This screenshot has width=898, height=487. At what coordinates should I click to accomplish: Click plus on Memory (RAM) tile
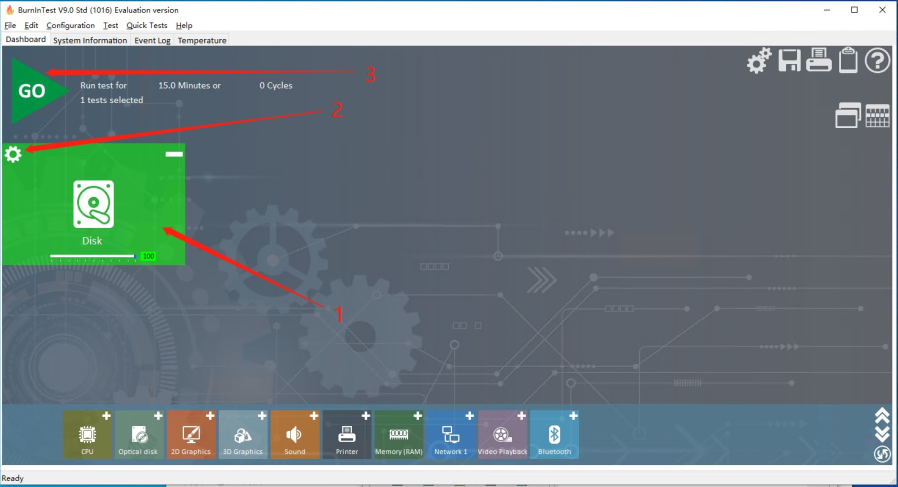click(418, 416)
